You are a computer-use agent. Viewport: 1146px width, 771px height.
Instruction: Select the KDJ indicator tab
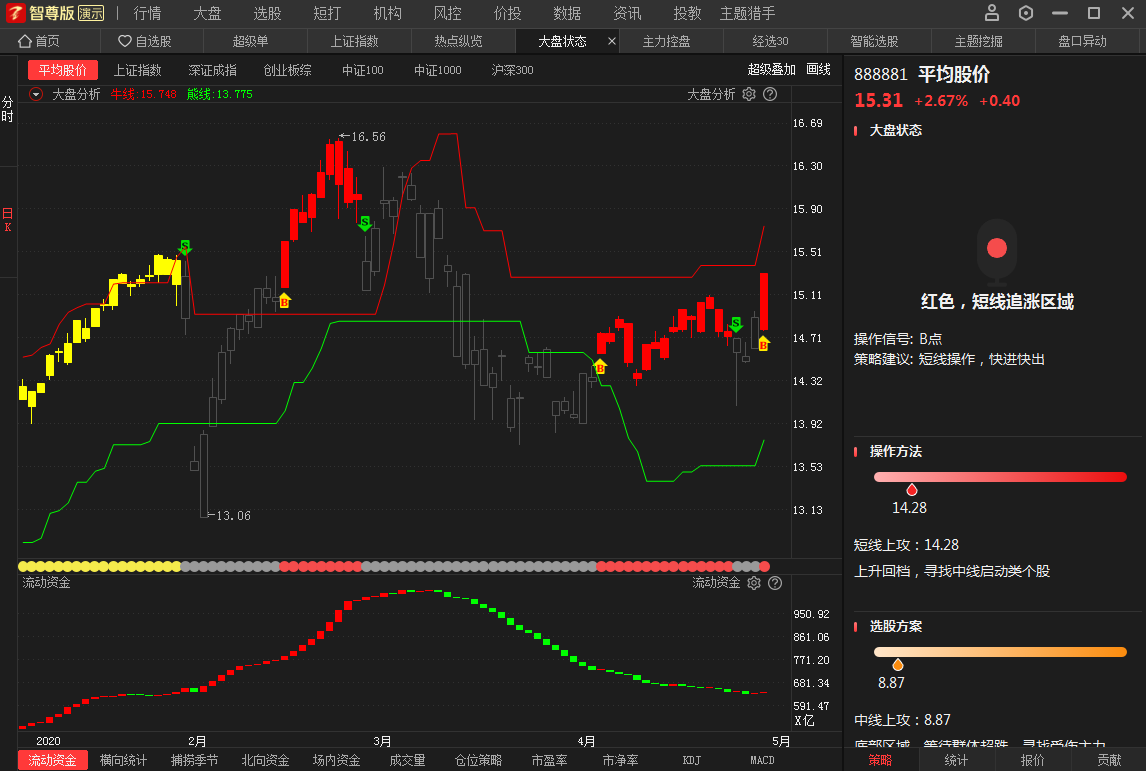click(x=691, y=760)
